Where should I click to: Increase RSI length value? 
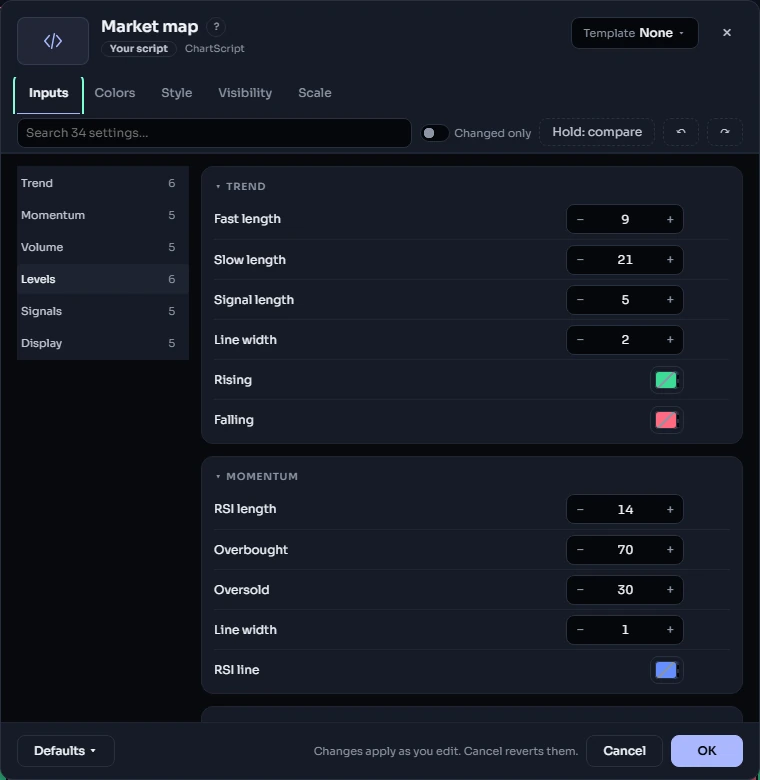pyautogui.click(x=670, y=509)
